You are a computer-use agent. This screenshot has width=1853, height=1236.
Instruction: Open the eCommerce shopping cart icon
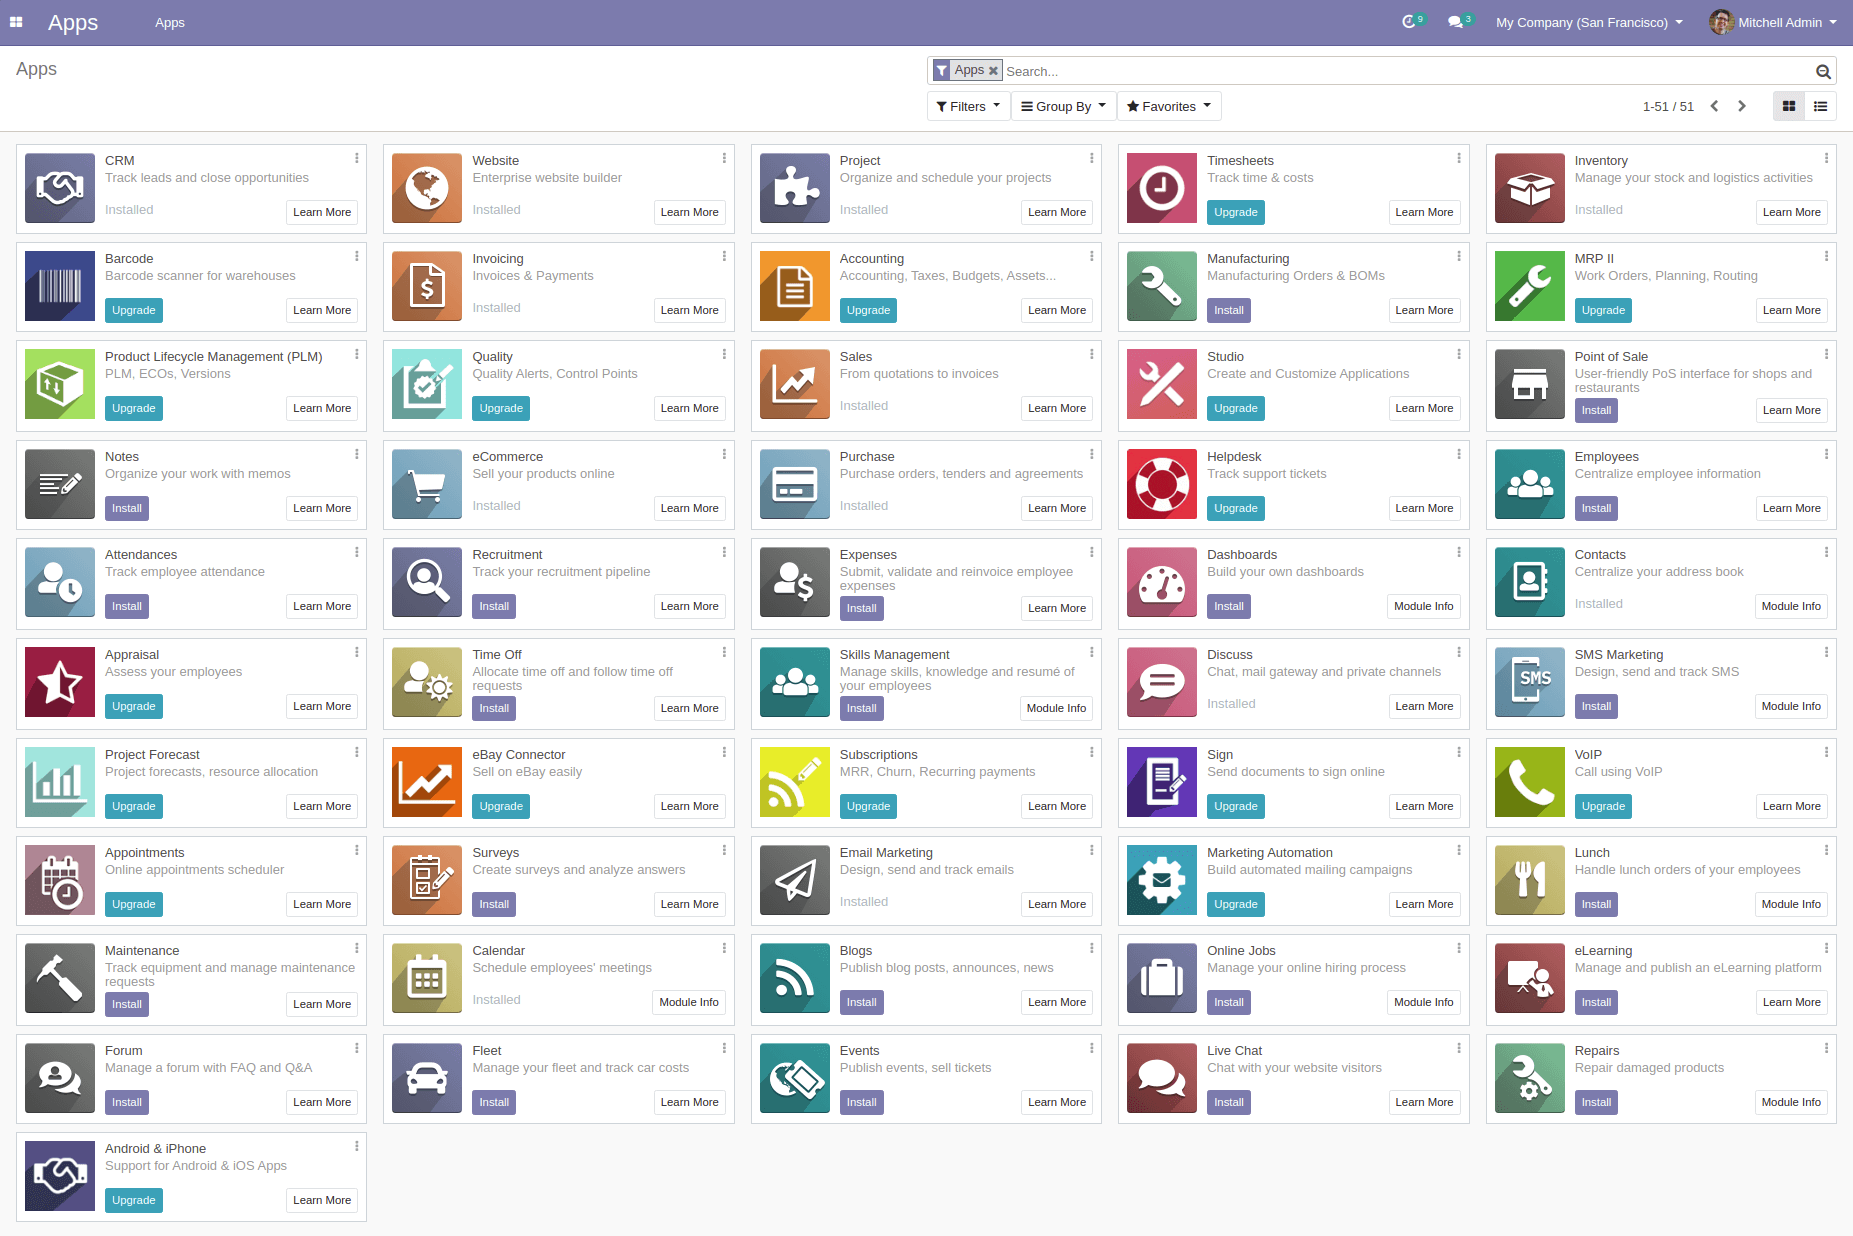427,484
